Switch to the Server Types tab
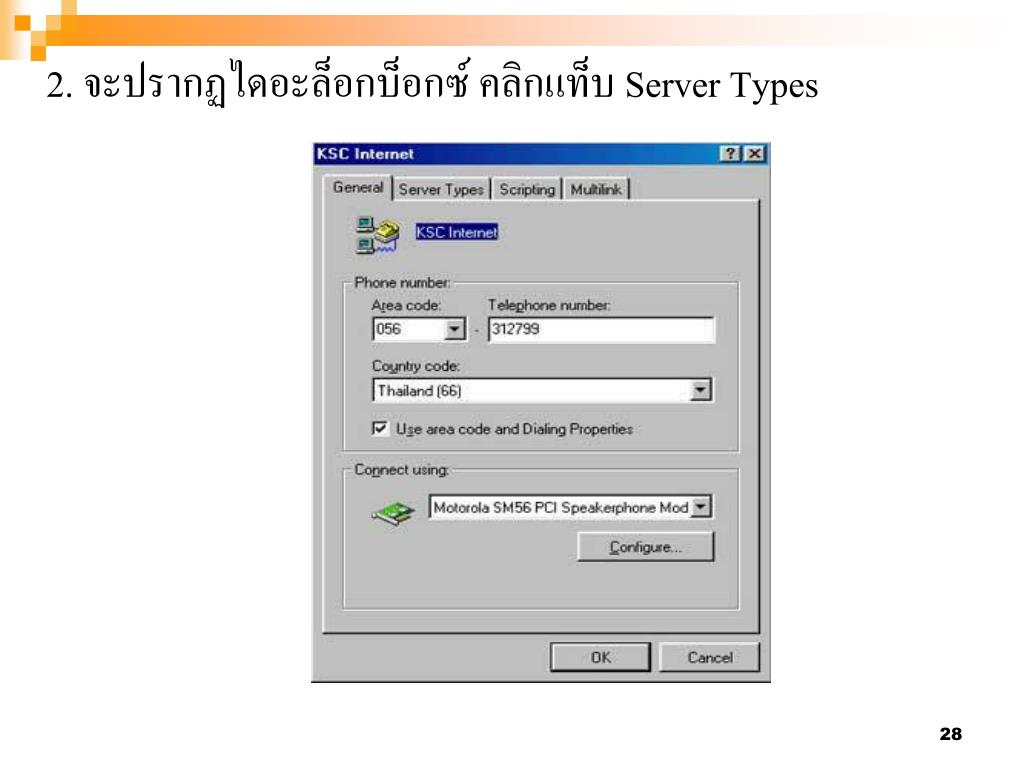Image resolution: width=1024 pixels, height=768 pixels. [x=441, y=189]
